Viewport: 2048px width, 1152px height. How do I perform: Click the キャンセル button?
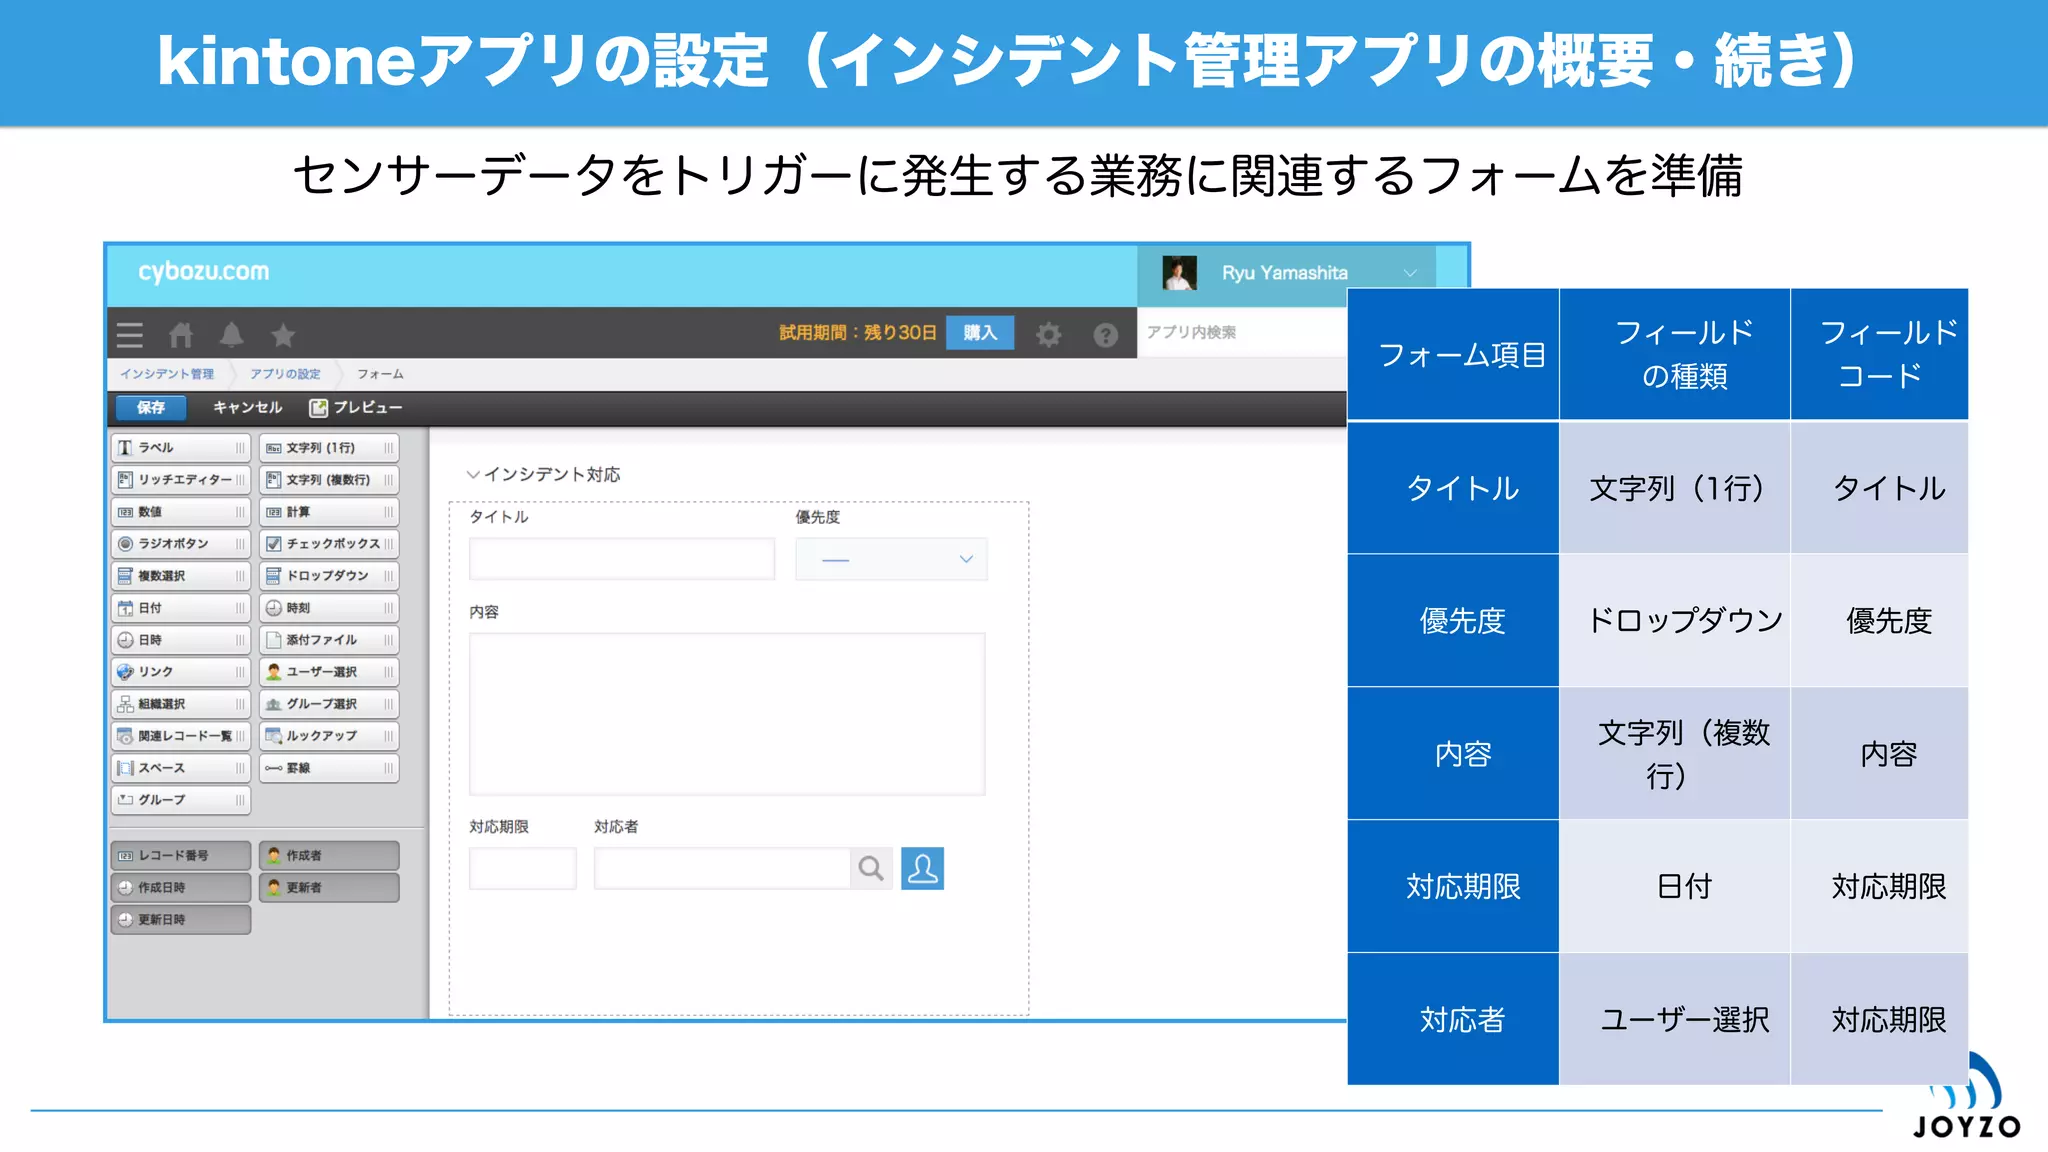[247, 407]
